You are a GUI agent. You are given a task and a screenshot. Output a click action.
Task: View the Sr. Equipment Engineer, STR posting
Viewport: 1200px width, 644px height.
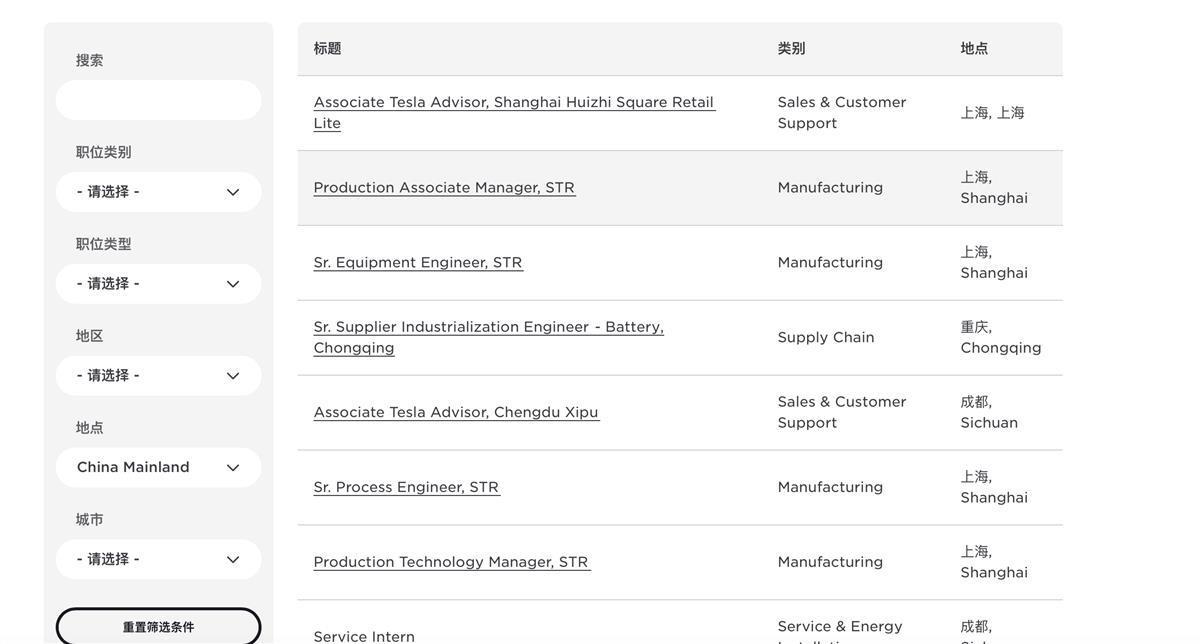click(418, 263)
